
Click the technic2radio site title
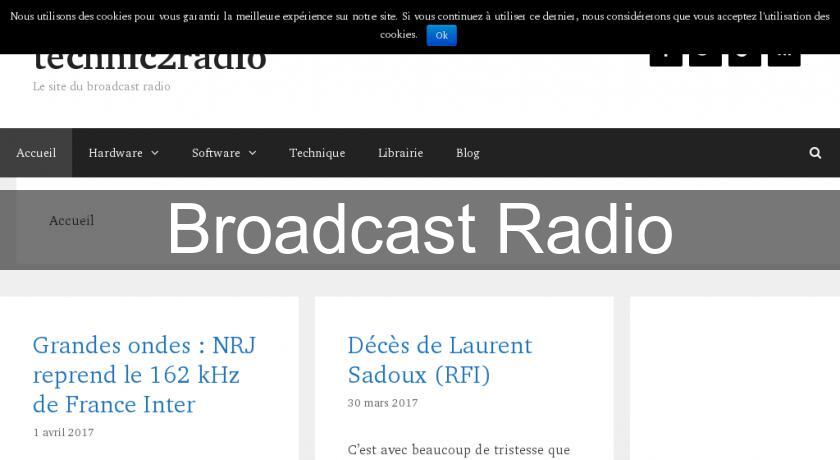[149, 62]
